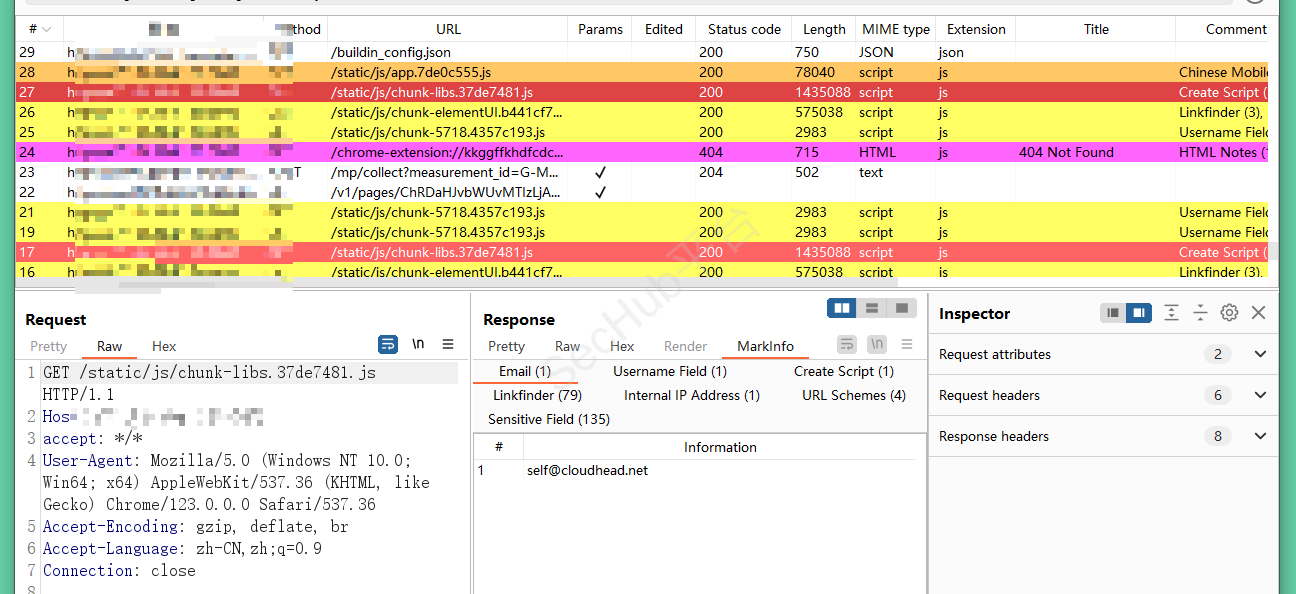Viewport: 1296px width, 594px height.
Task: Collapse all Inspector sections
Action: [1200, 313]
